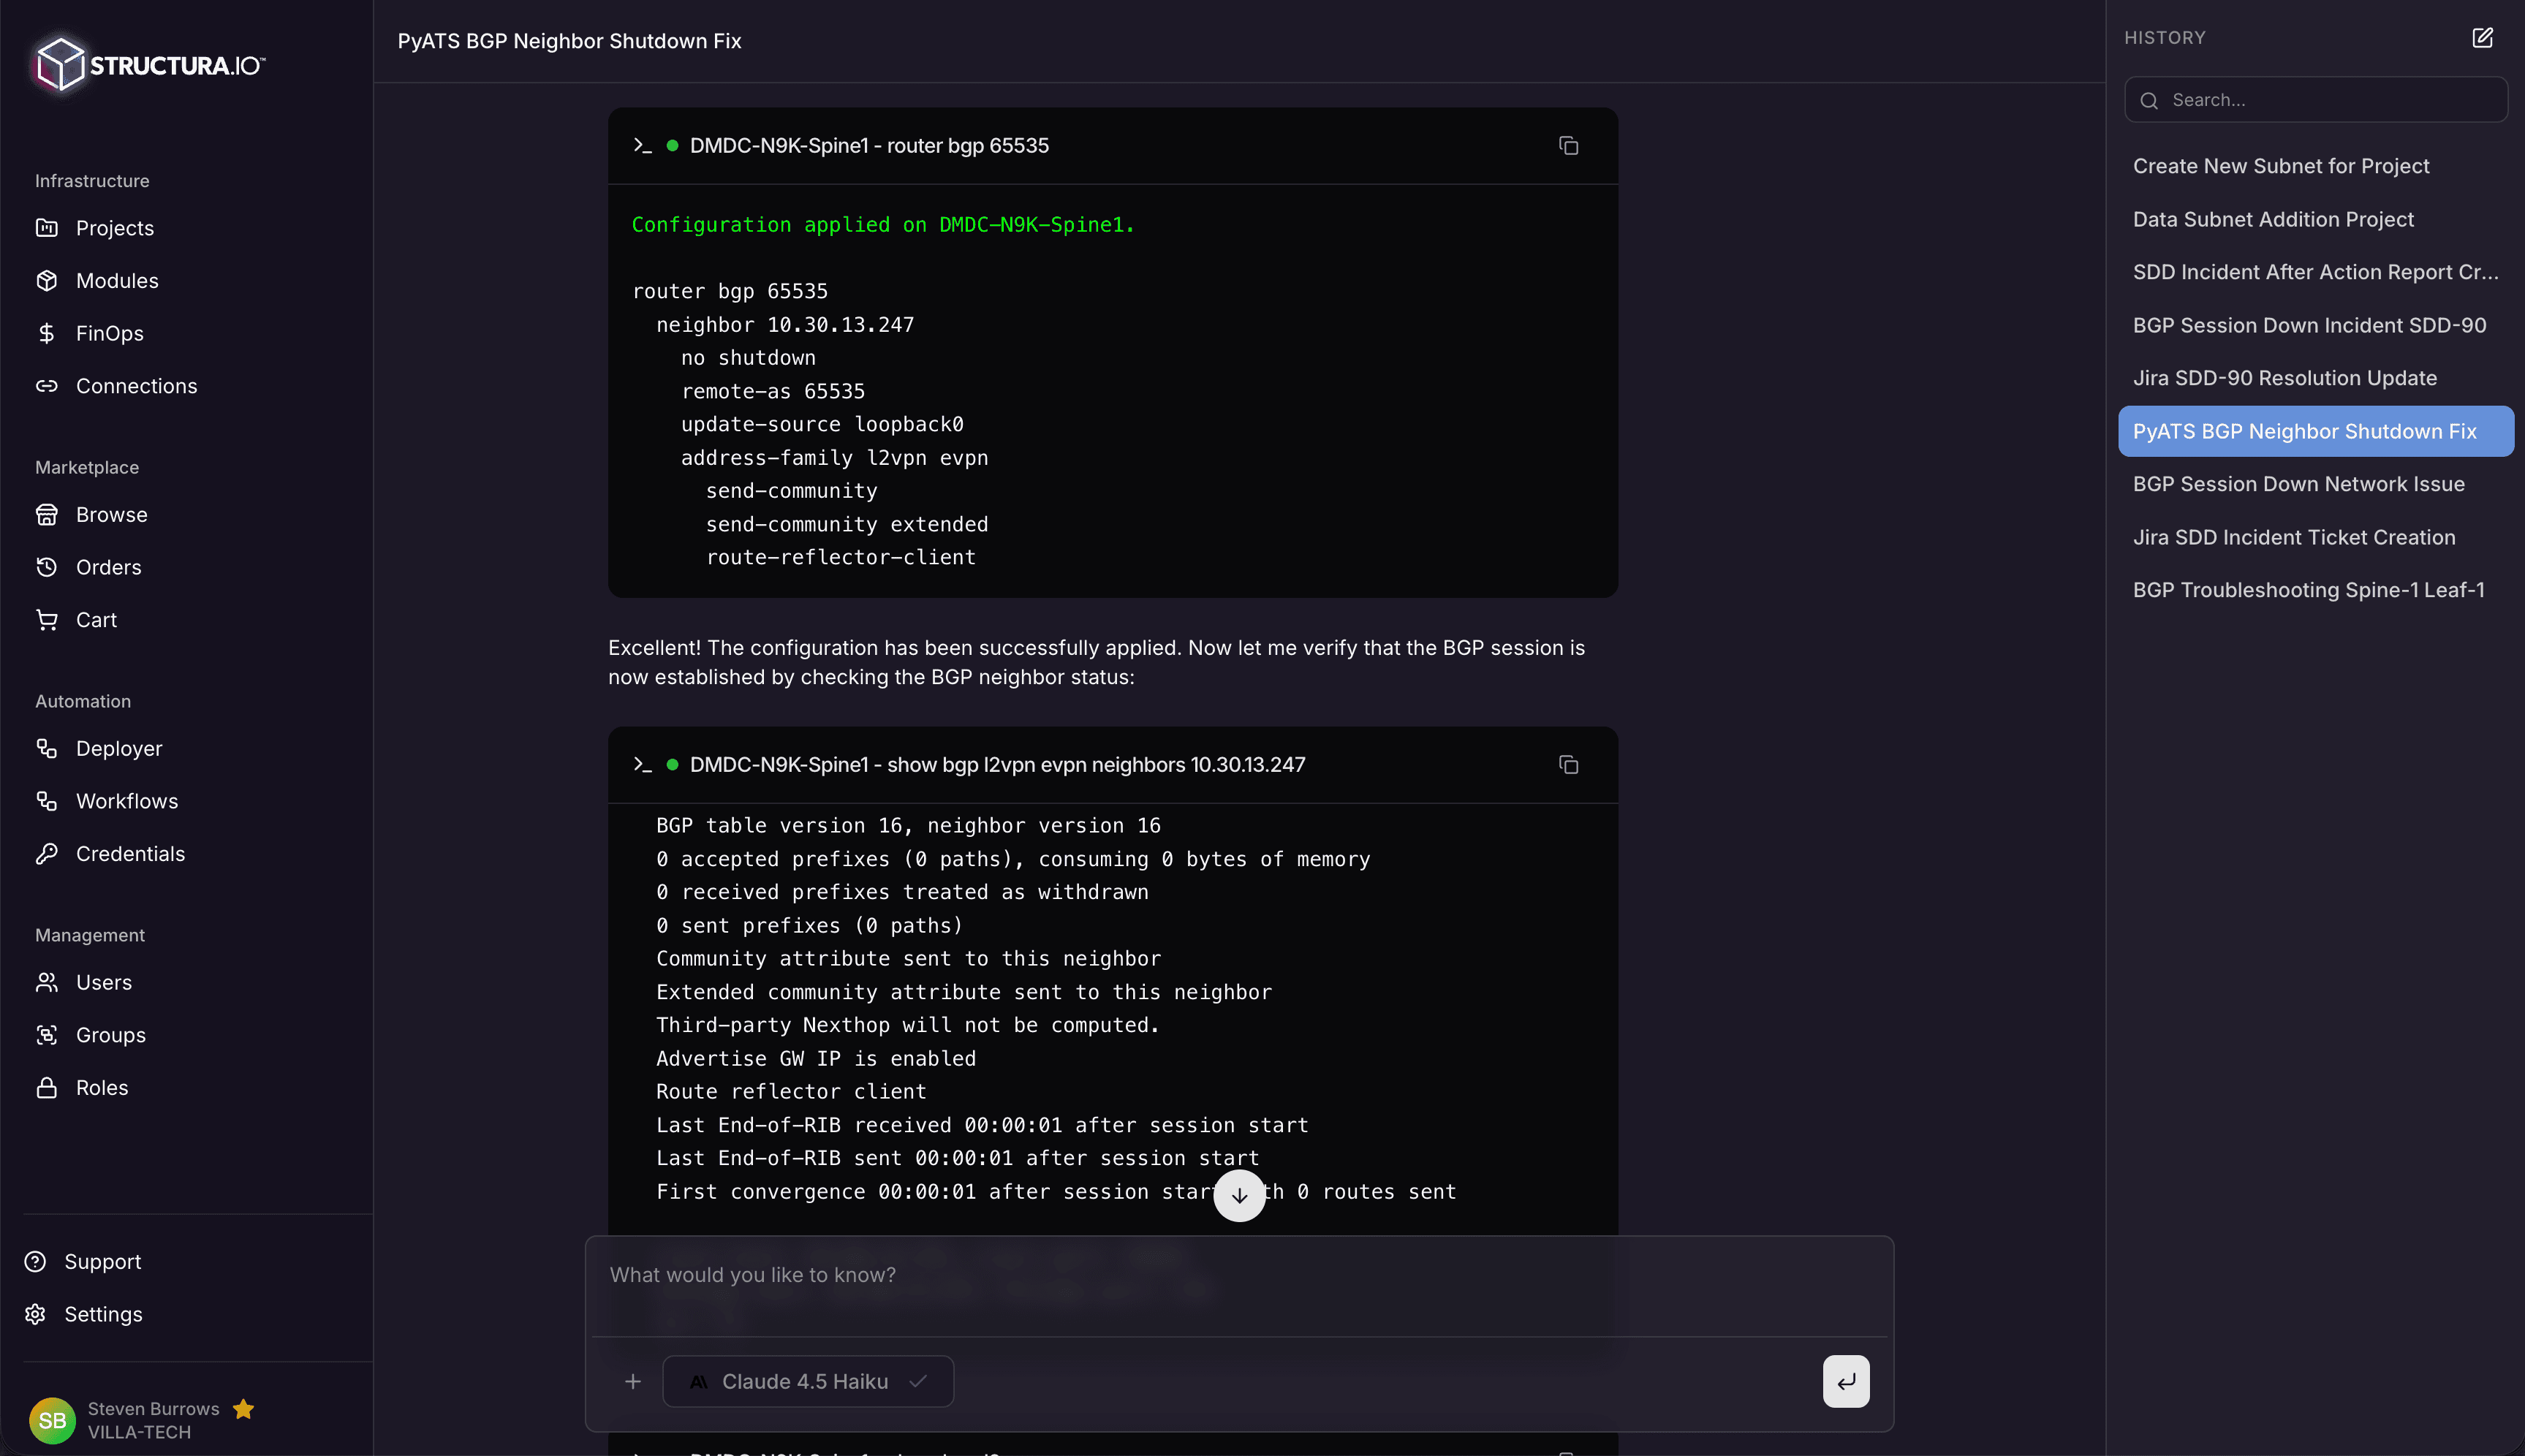This screenshot has width=2525, height=1456.
Task: Copy the router bgp 65535 terminal output
Action: [1567, 145]
